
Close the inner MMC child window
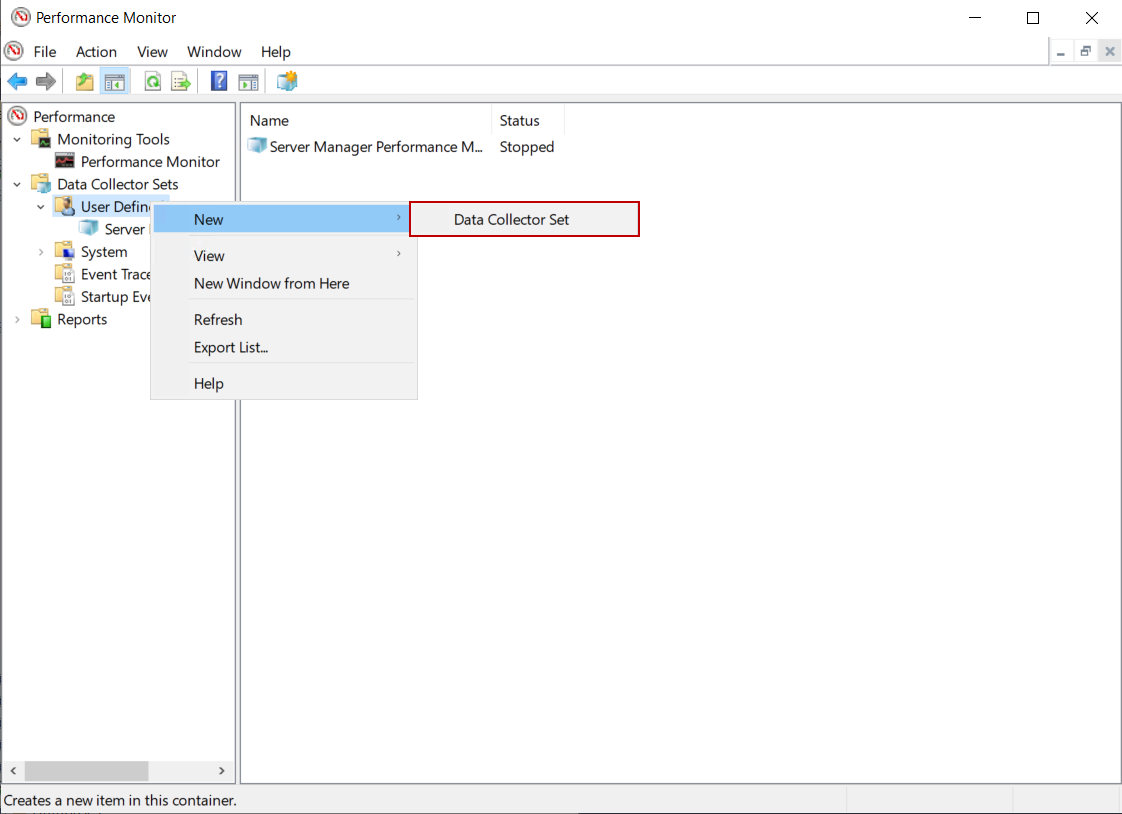point(1110,52)
